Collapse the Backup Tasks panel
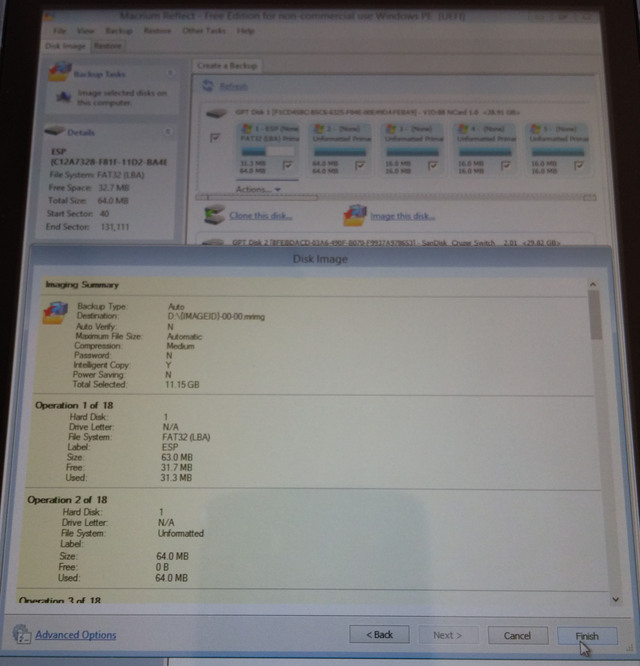This screenshot has height=666, width=640. click(x=170, y=73)
